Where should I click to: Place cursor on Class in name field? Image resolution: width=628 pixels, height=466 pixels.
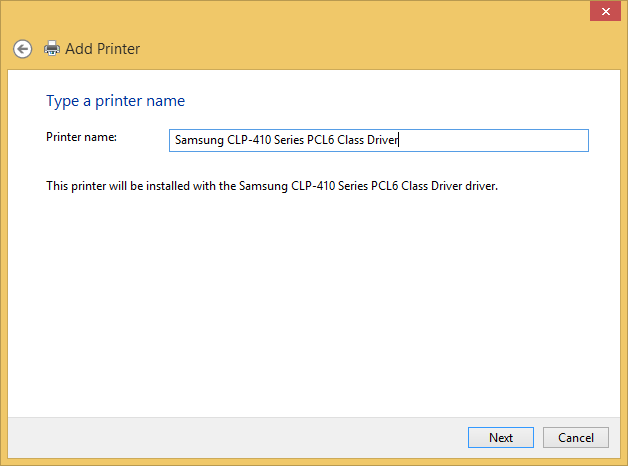click(350, 140)
